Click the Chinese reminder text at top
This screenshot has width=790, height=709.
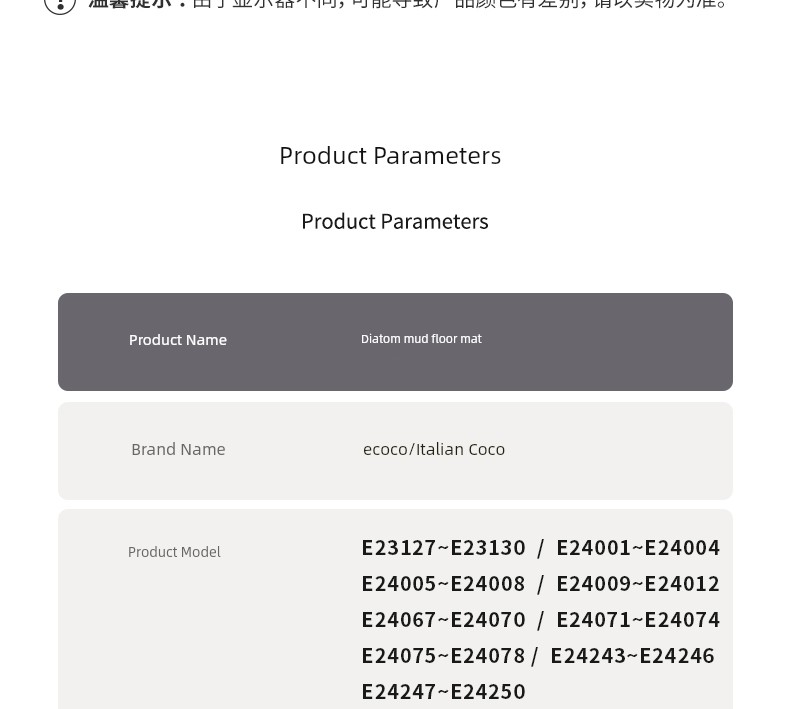(x=408, y=4)
